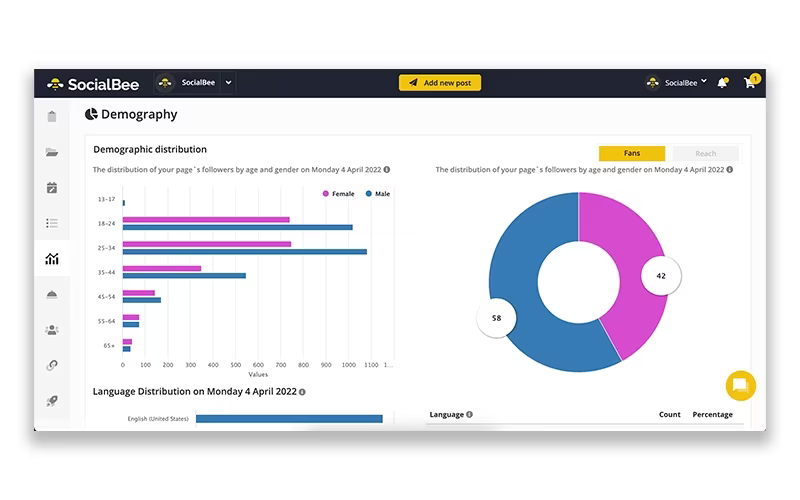Viewport: 800px width, 500px height.
Task: Click the Add new post button
Action: tap(440, 83)
